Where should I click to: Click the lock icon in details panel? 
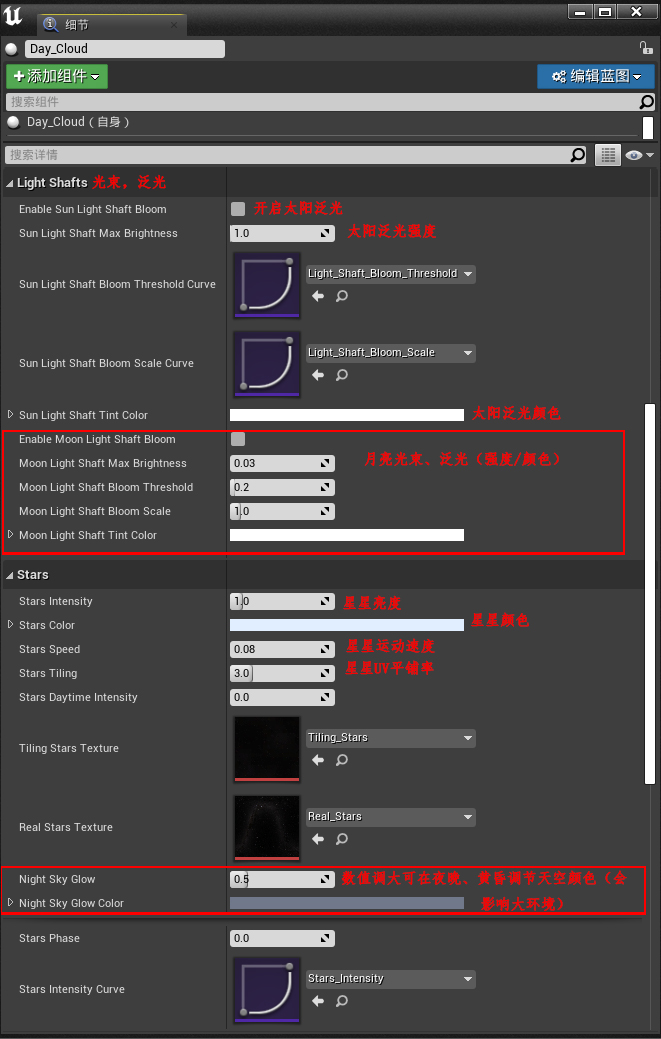pos(646,48)
